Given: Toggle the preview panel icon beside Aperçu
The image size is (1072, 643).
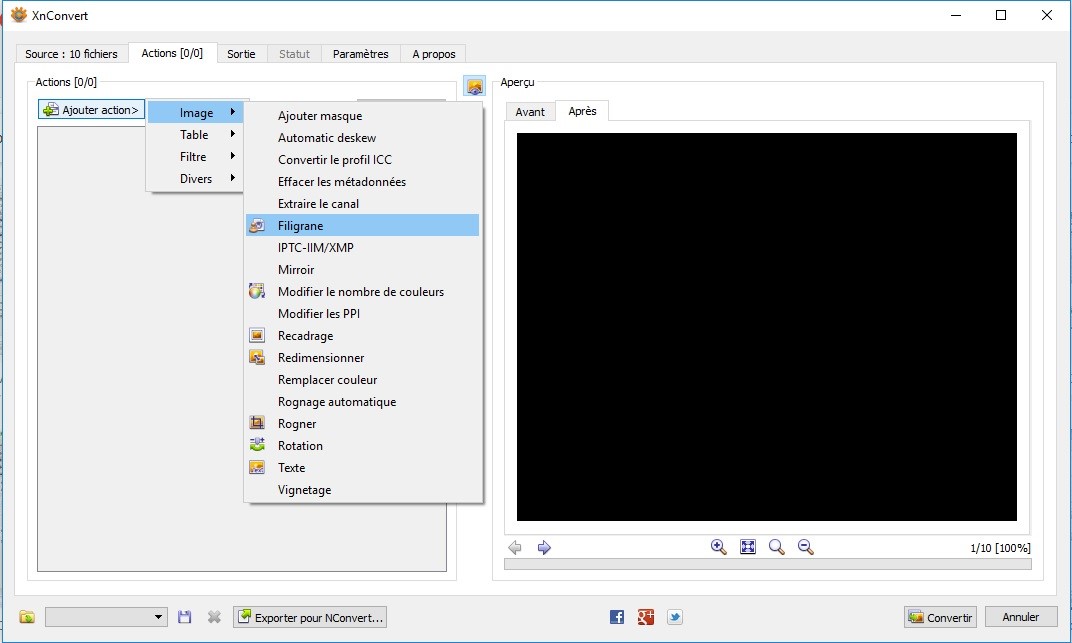Looking at the screenshot, I should [x=474, y=87].
